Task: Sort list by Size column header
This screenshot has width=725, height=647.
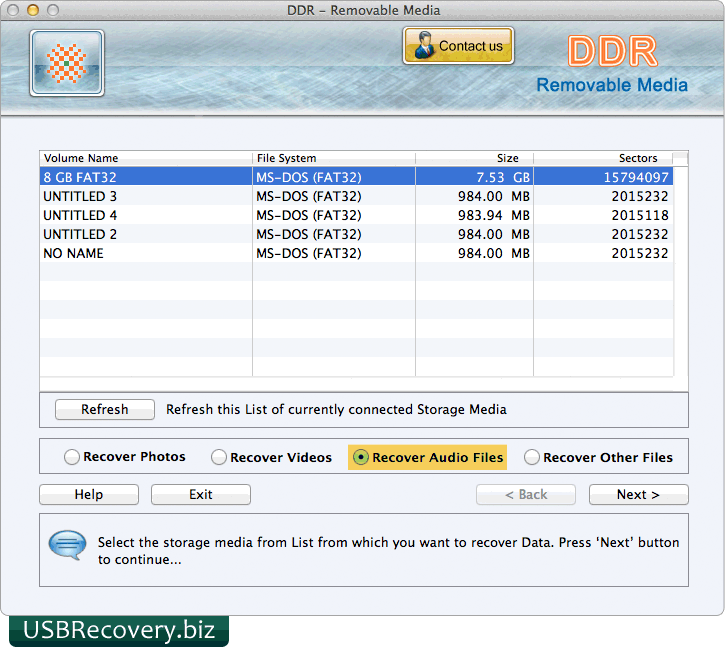Action: click(474, 158)
